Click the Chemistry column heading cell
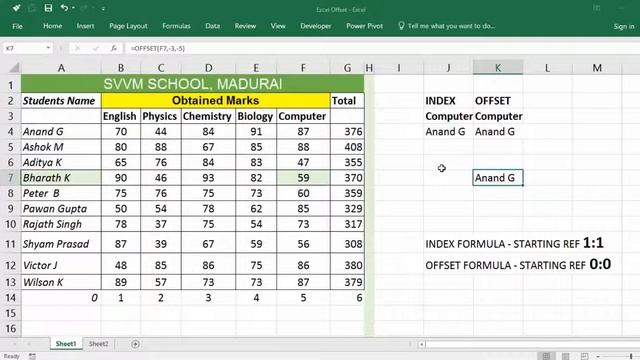The image size is (640, 360). pos(208,116)
